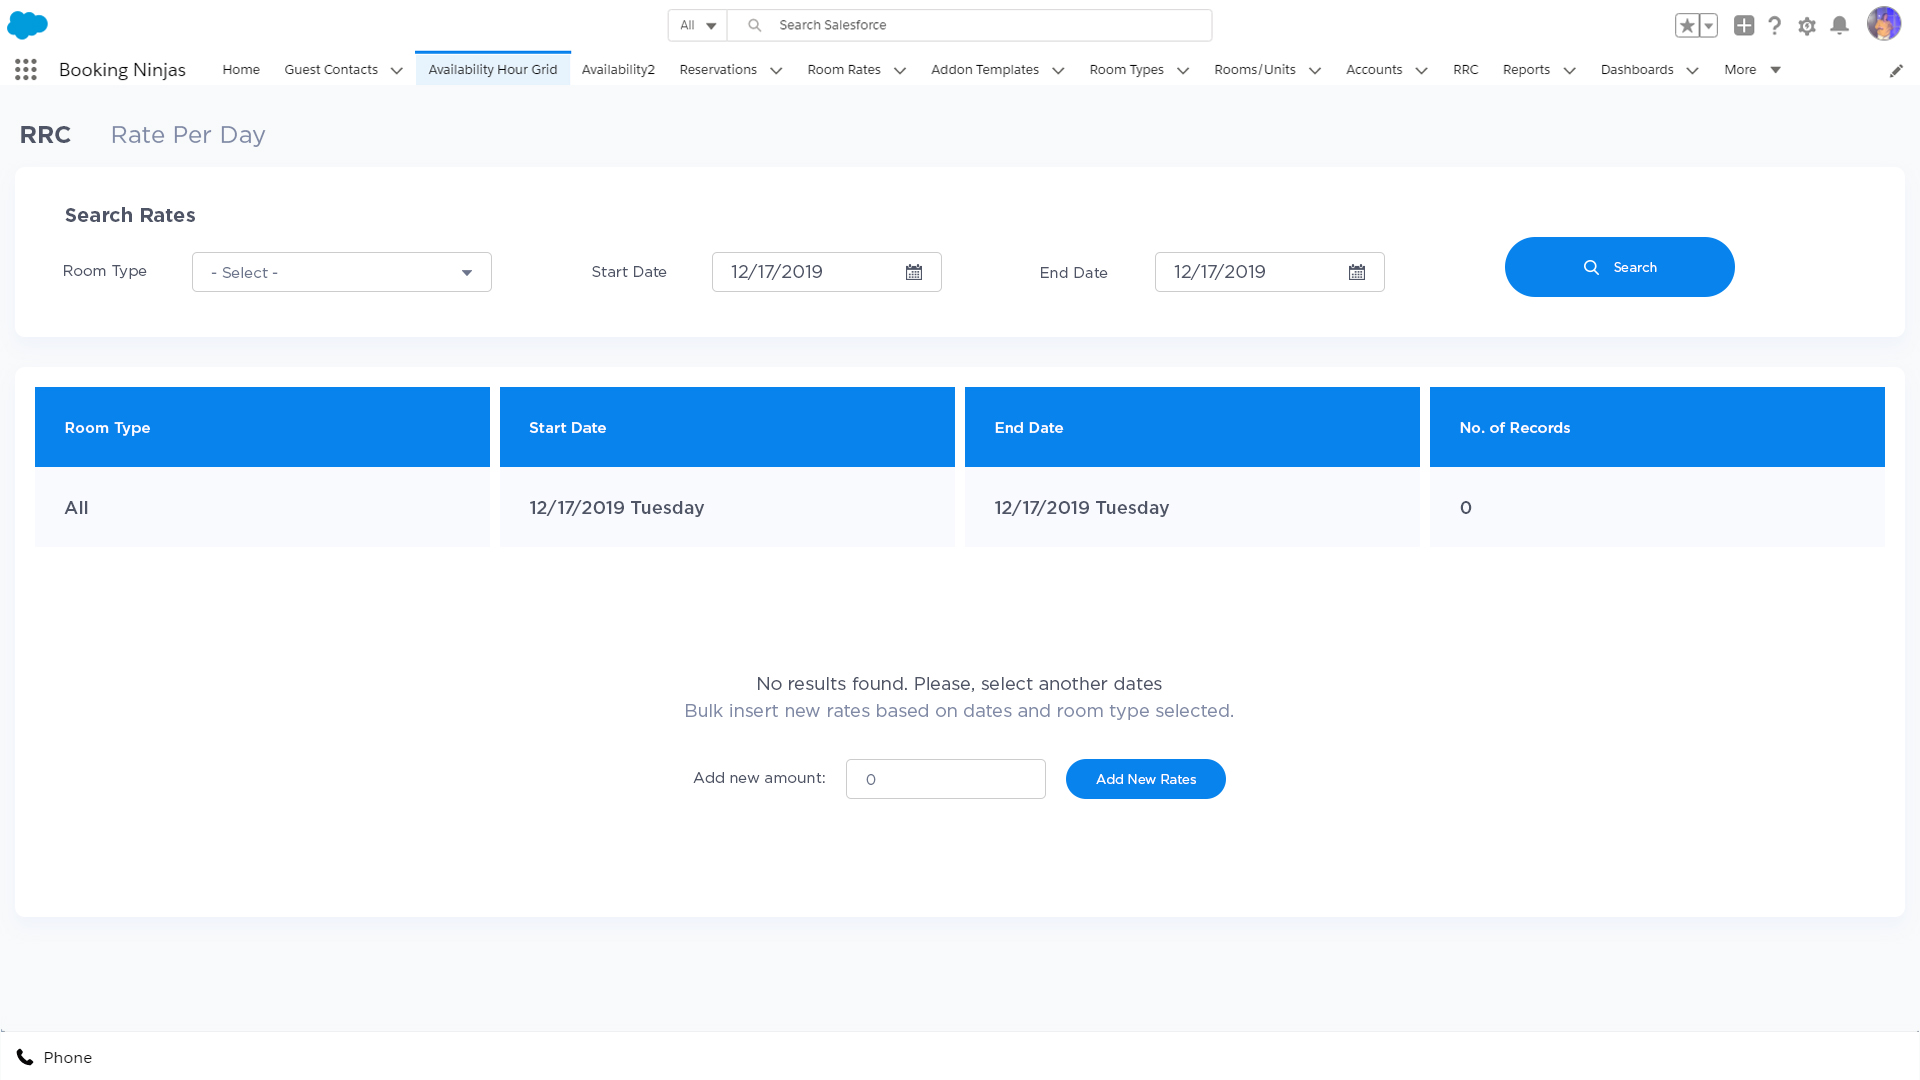The width and height of the screenshot is (1920, 1080).
Task: Open Help question mark icon
Action: coord(1775,26)
